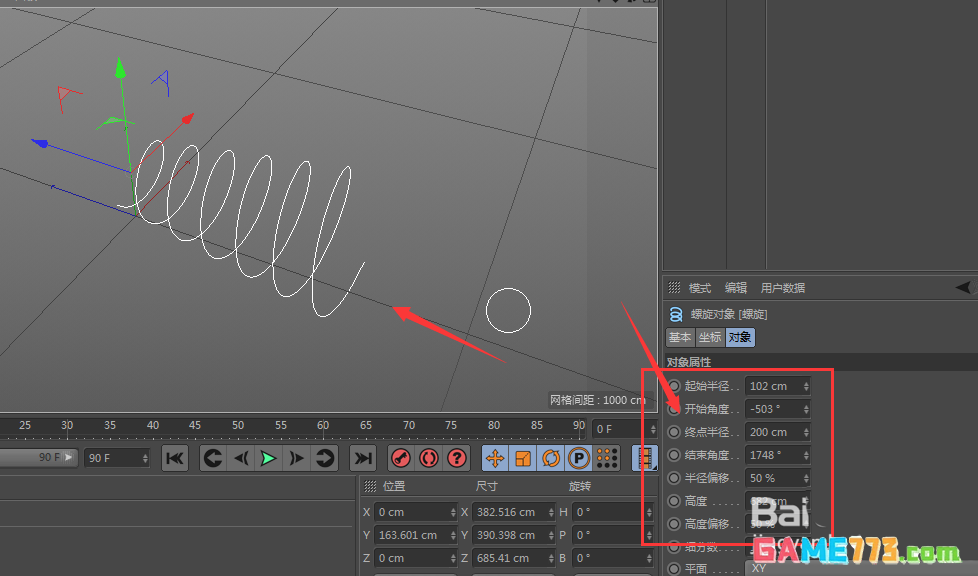Image resolution: width=978 pixels, height=576 pixels.
Task: Toggle the Position move key icon
Action: [x=495, y=458]
